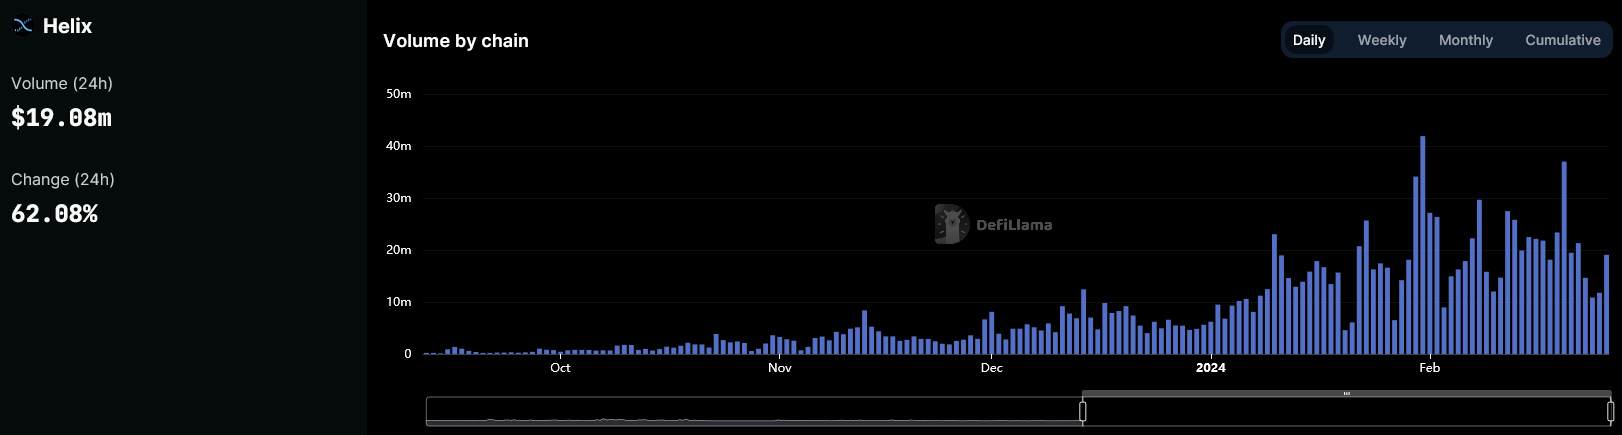The width and height of the screenshot is (1622, 435).
Task: Click the Dec x-axis label
Action: point(992,368)
